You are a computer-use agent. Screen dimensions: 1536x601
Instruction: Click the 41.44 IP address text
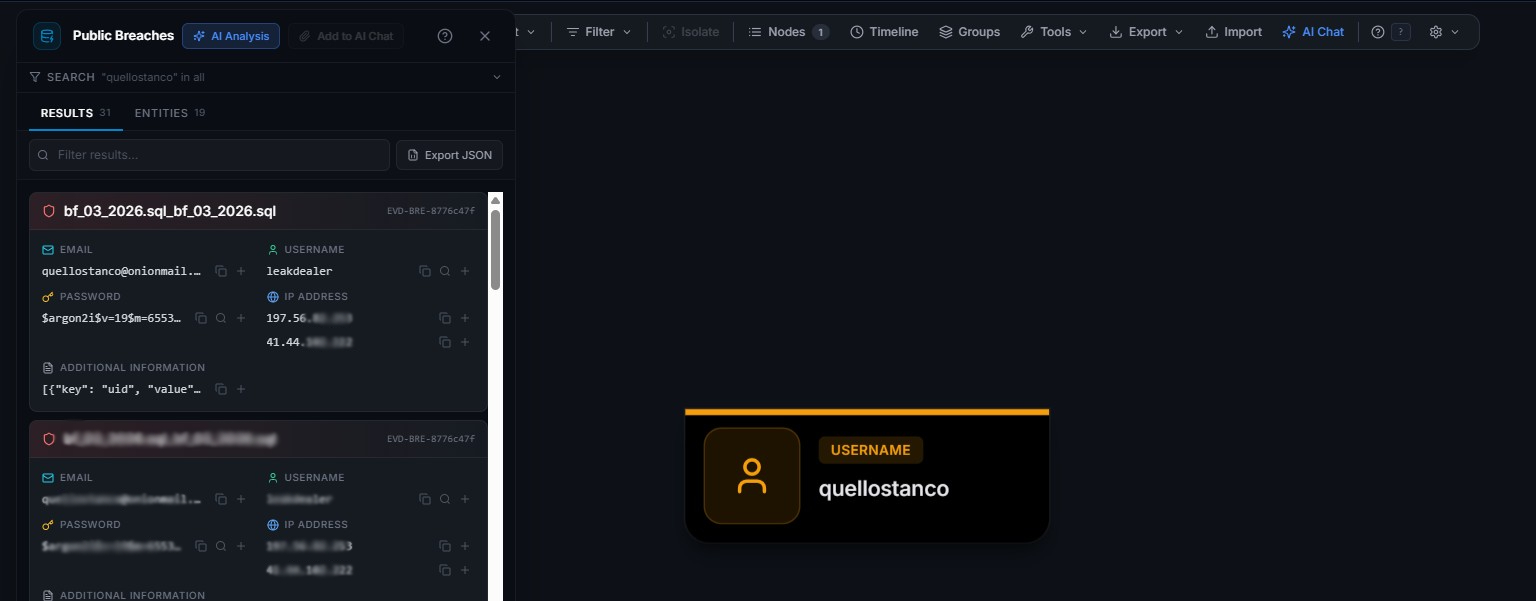[309, 342]
